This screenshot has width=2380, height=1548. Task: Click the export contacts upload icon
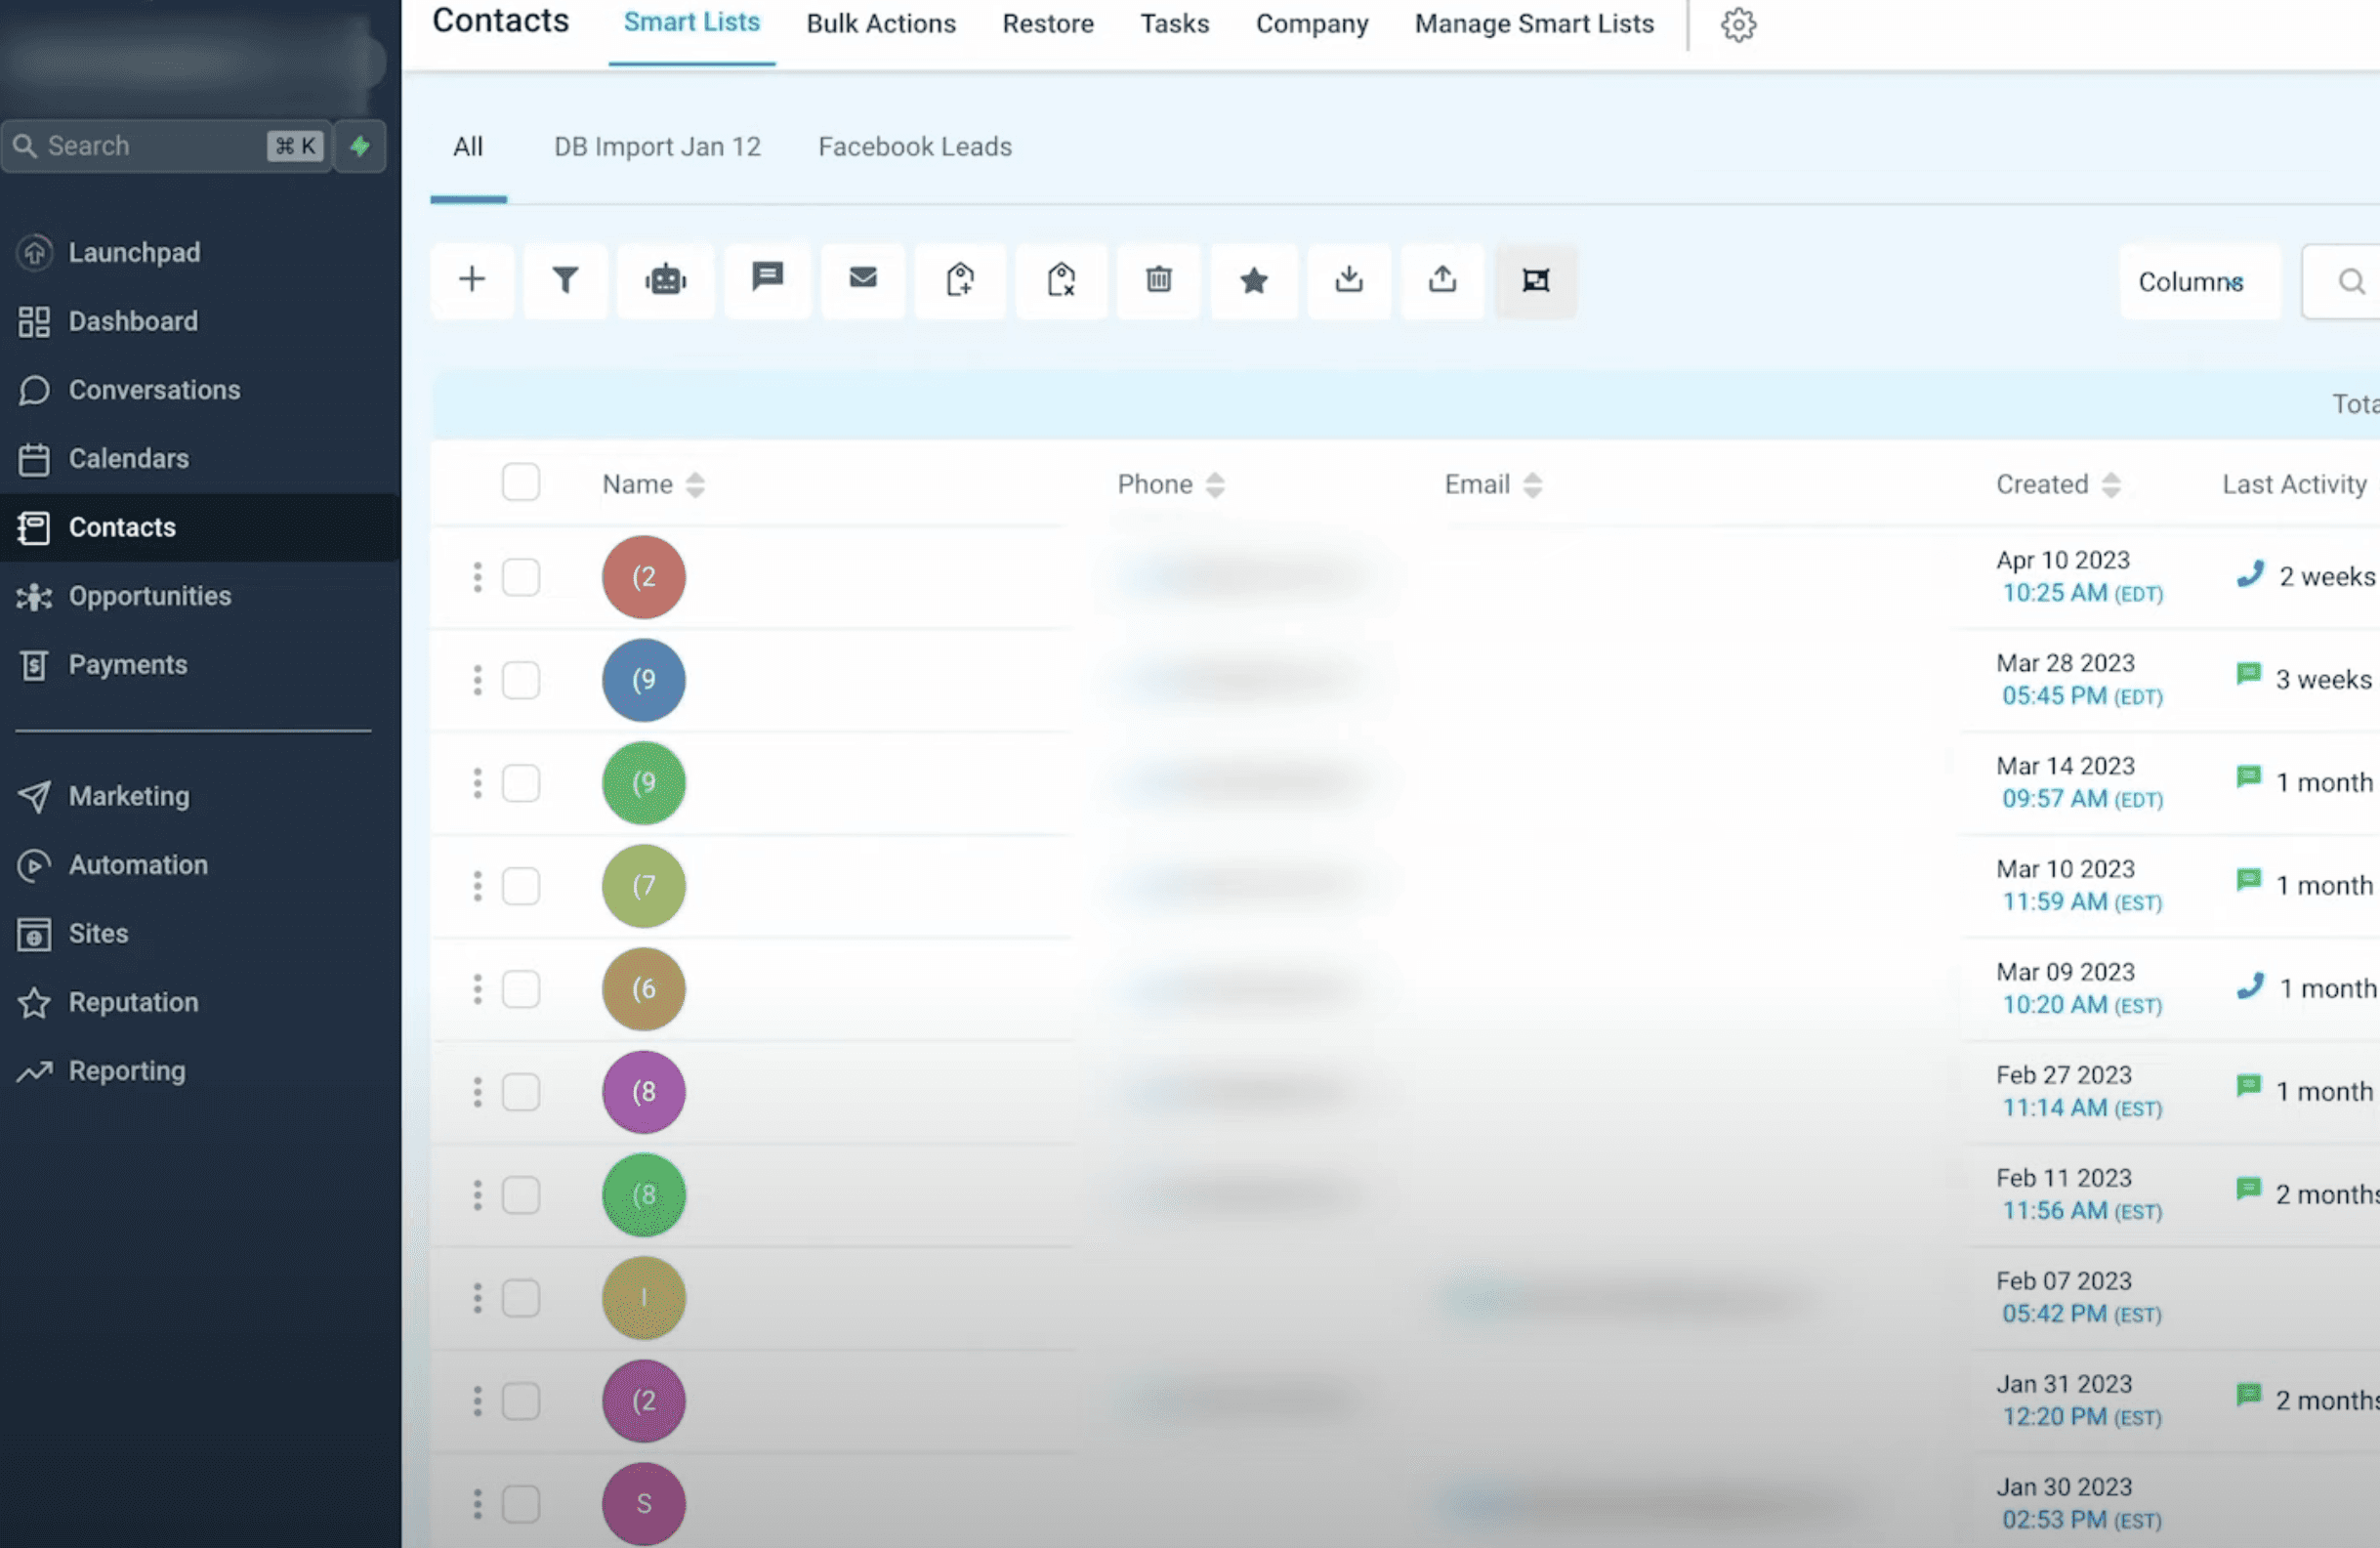coord(1441,279)
